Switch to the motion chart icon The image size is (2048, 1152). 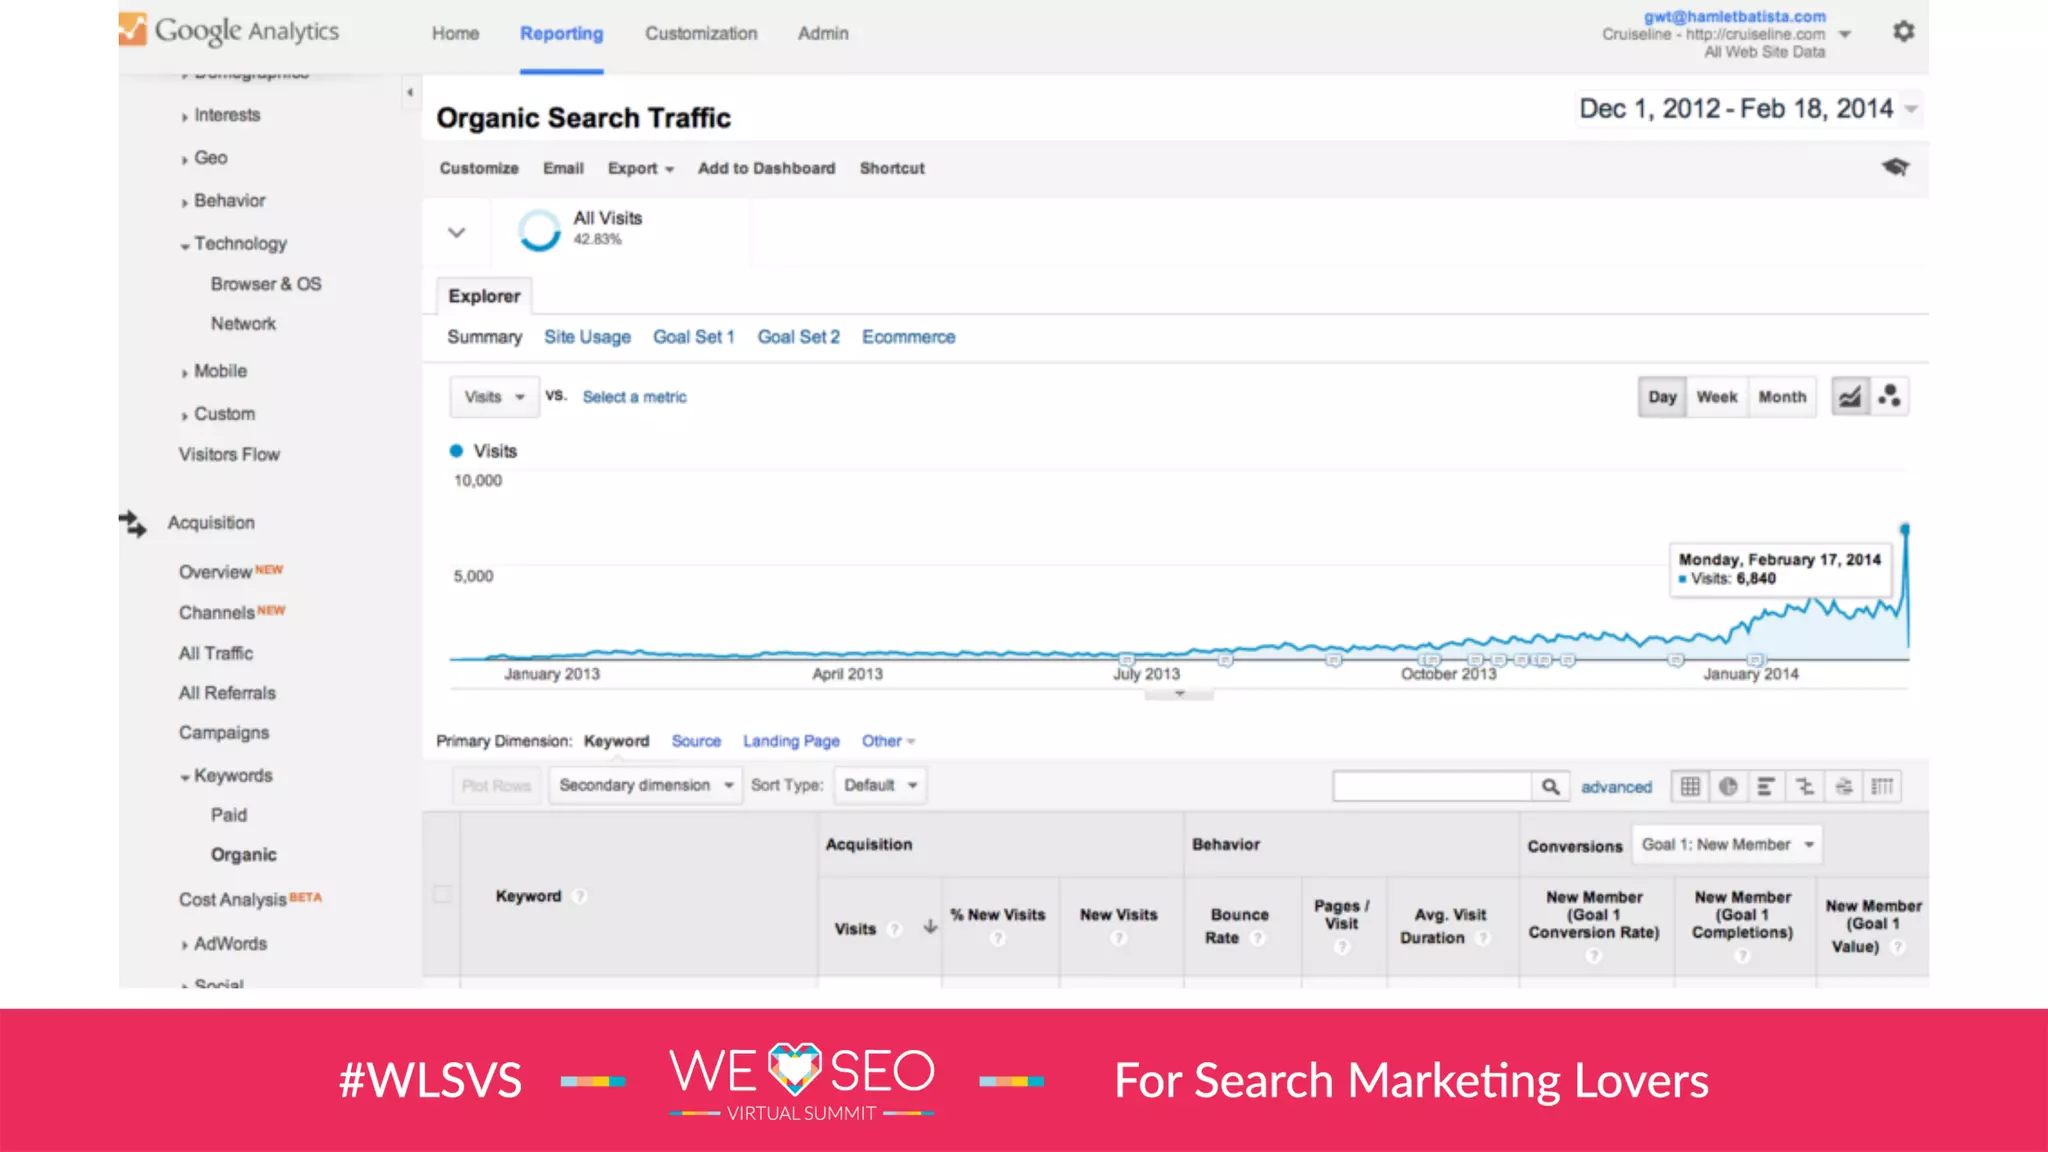pos(1889,397)
